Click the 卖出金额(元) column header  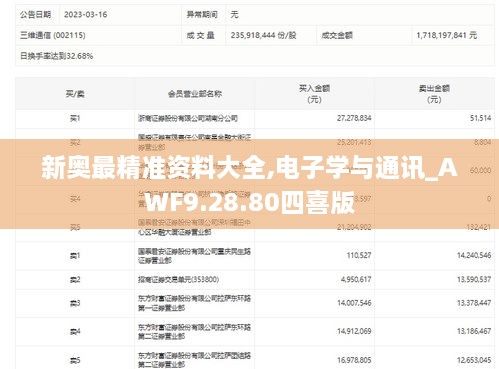click(434, 94)
